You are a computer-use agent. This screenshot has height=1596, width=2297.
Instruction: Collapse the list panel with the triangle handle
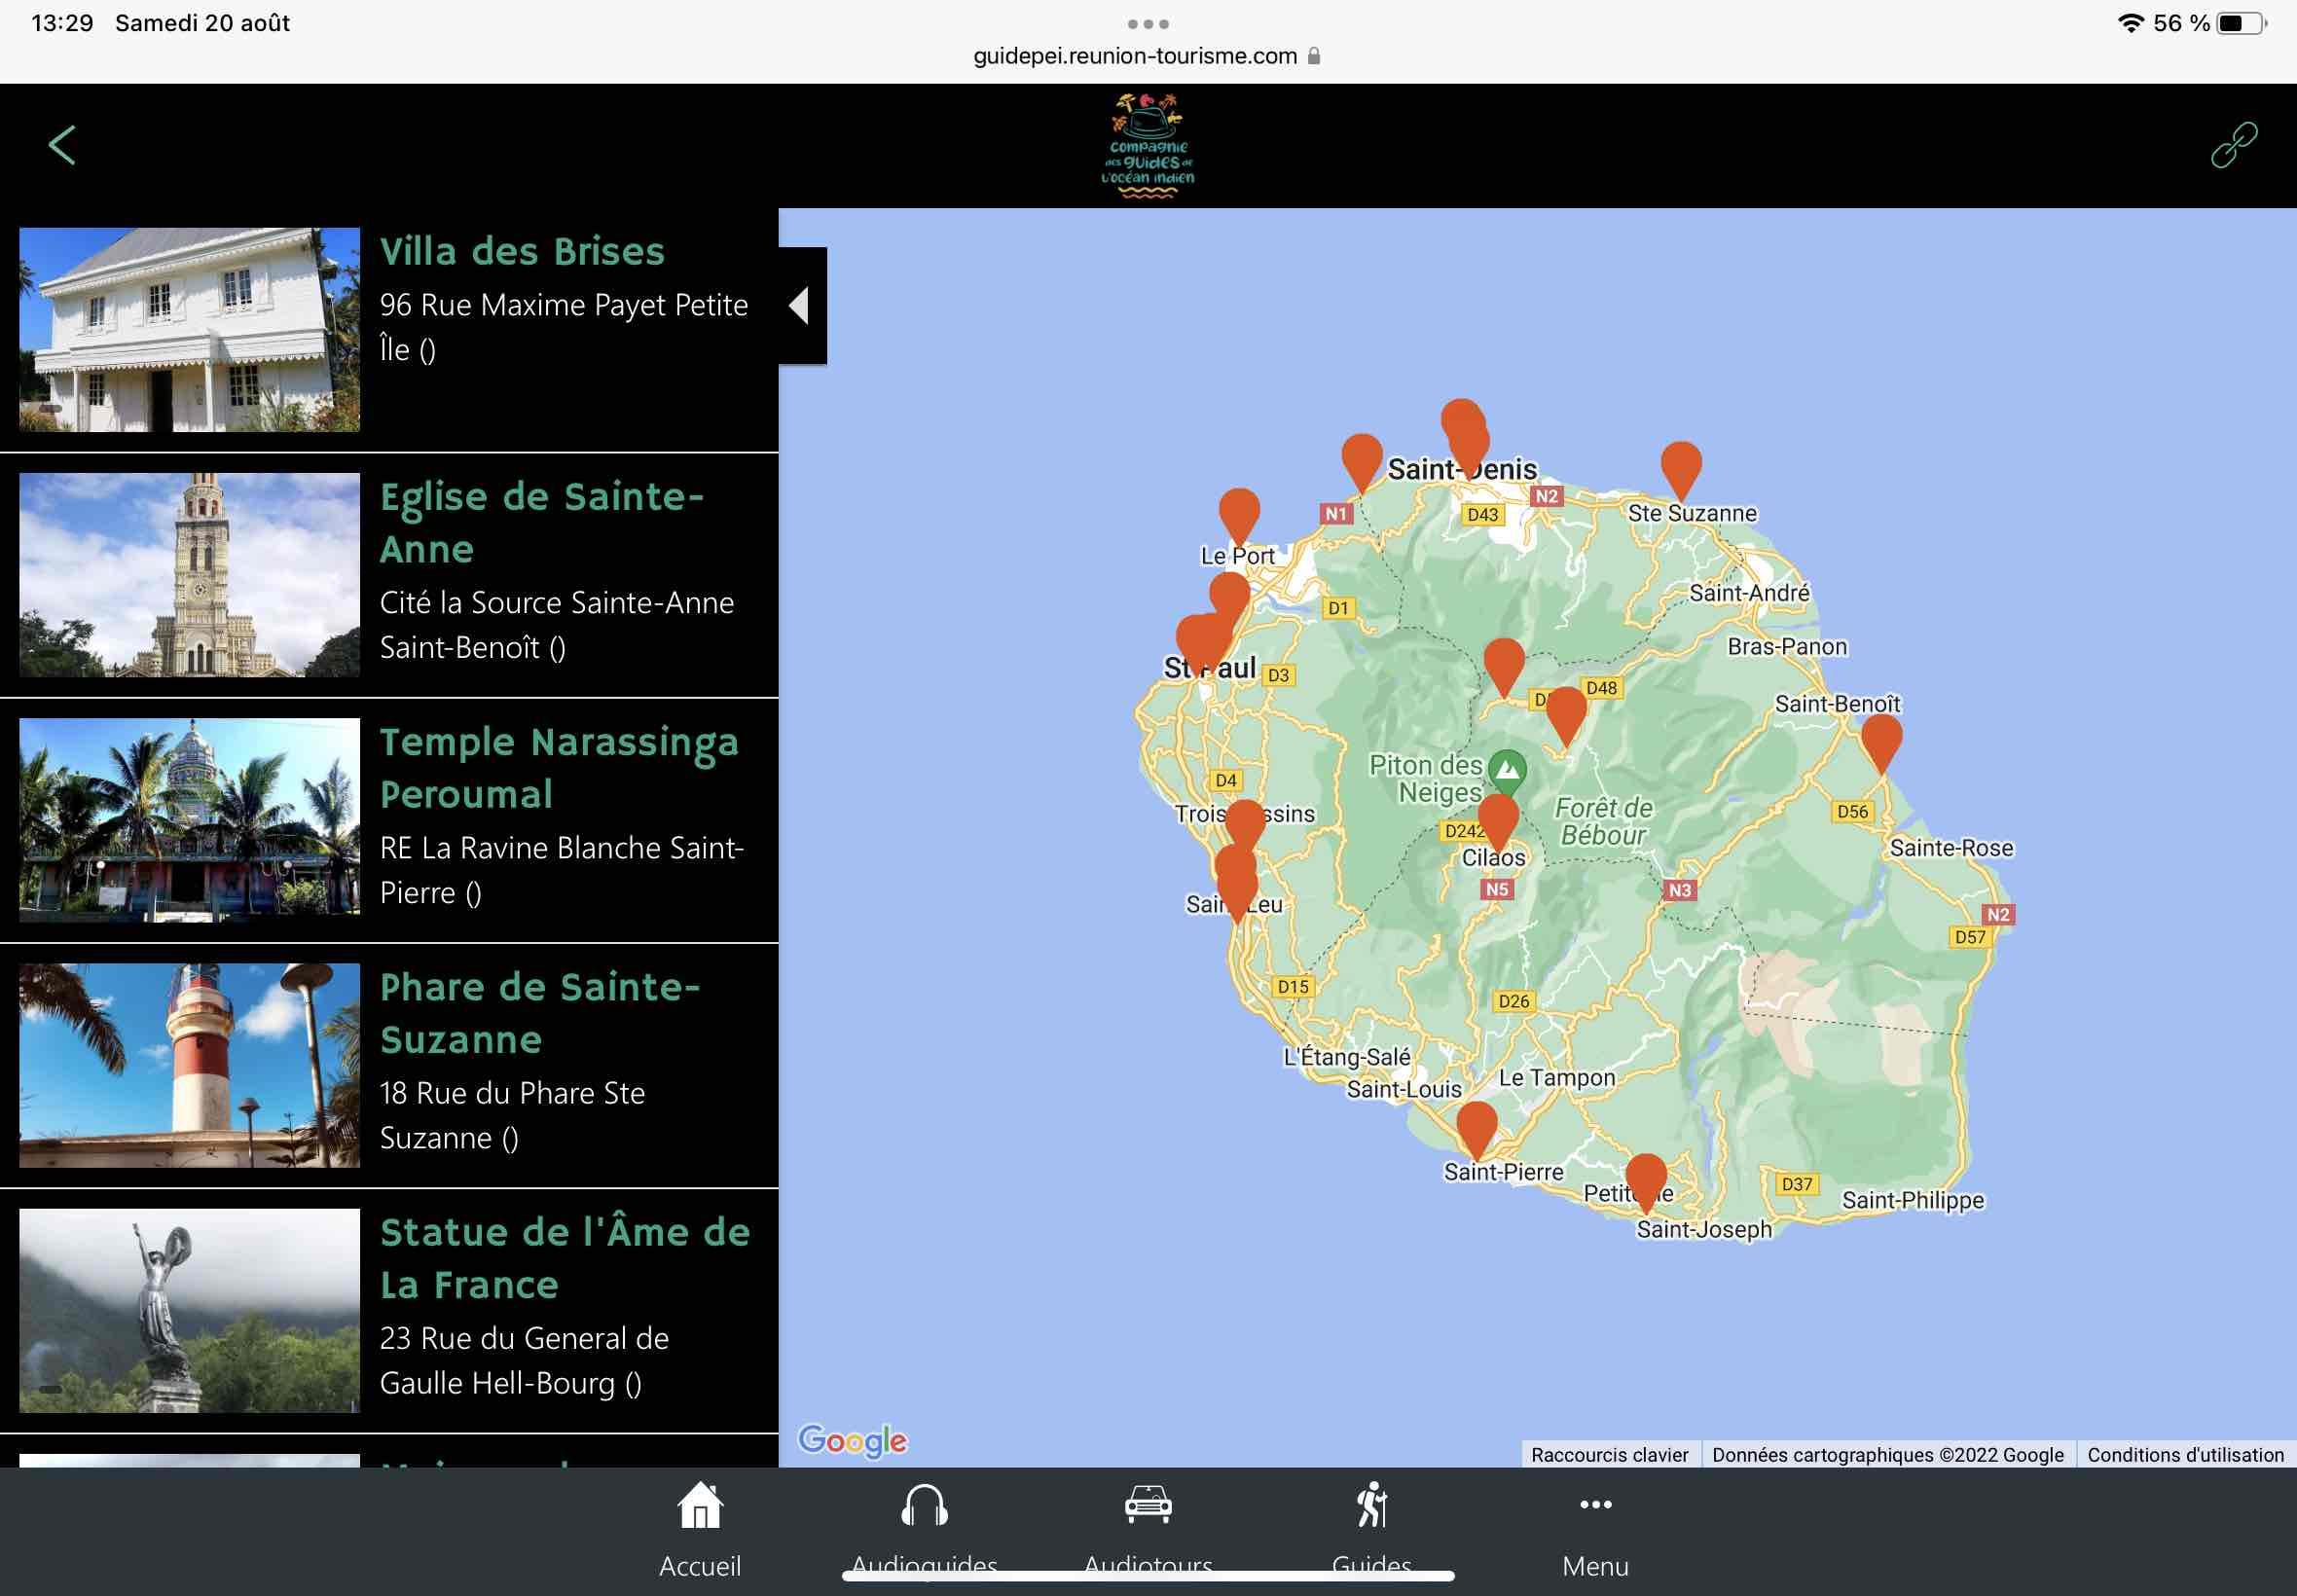pos(800,305)
